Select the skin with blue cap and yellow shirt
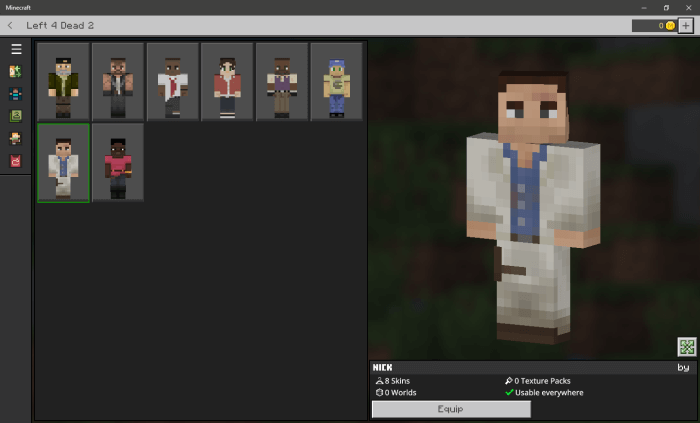 tap(336, 81)
